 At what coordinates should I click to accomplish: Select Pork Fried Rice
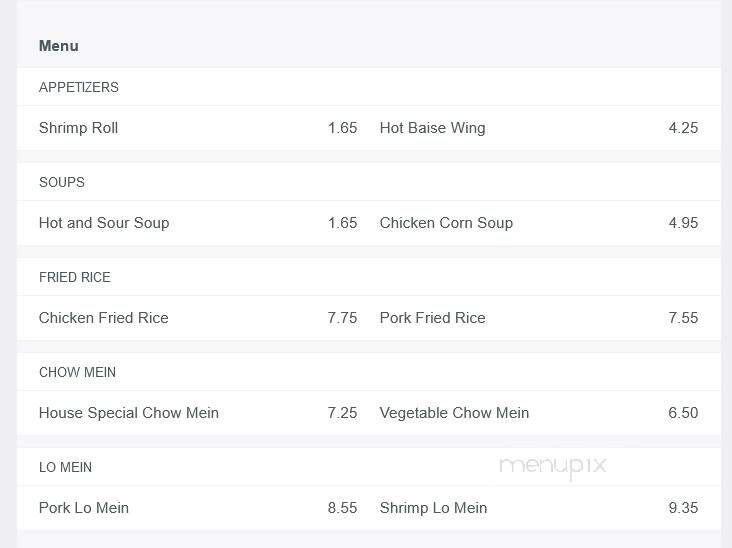pos(432,318)
